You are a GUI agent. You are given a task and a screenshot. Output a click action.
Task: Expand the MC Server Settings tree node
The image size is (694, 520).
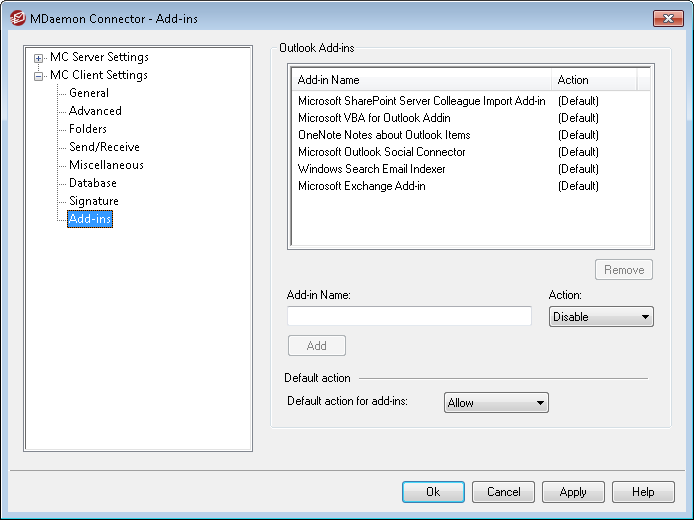39,58
